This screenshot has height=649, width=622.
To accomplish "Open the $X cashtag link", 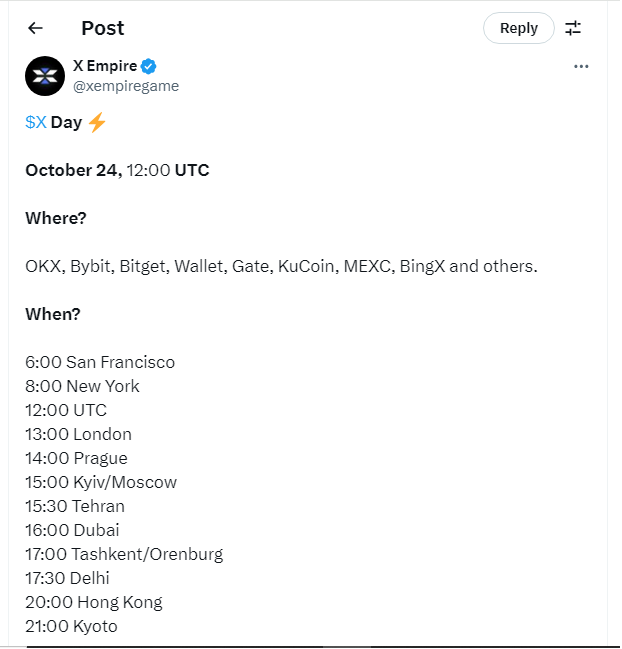I will [36, 123].
